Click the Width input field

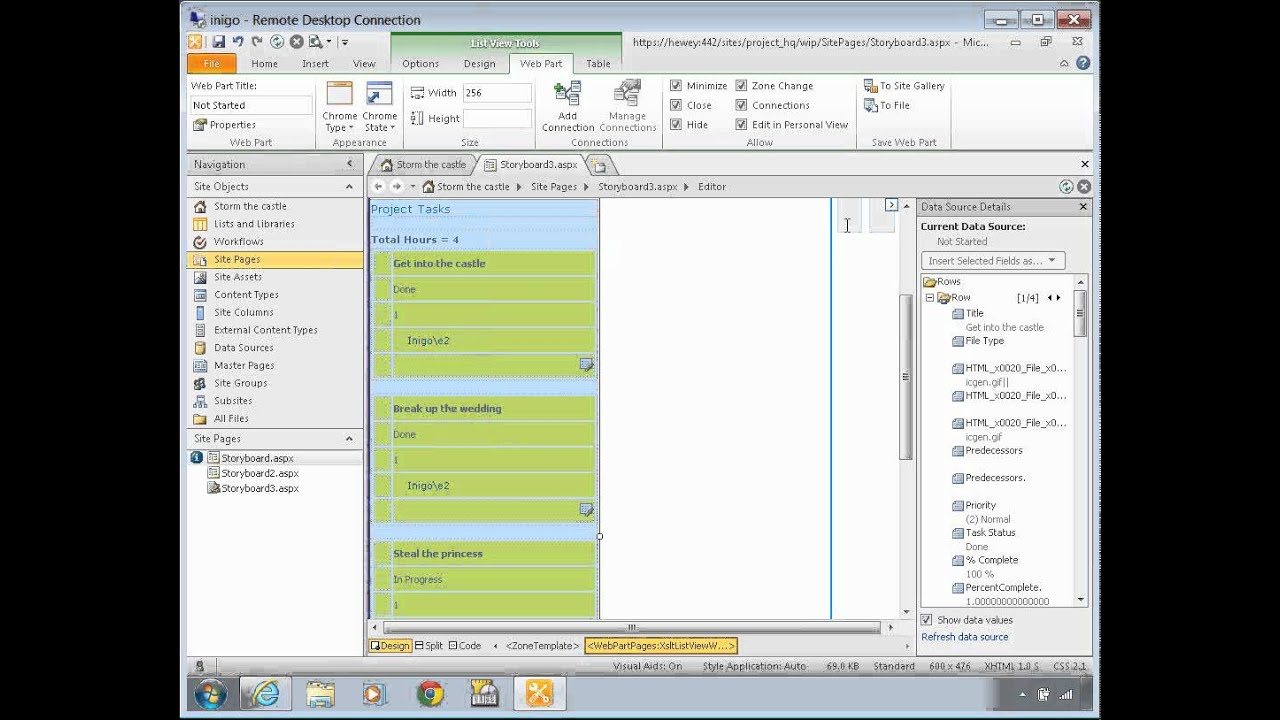[x=496, y=93]
